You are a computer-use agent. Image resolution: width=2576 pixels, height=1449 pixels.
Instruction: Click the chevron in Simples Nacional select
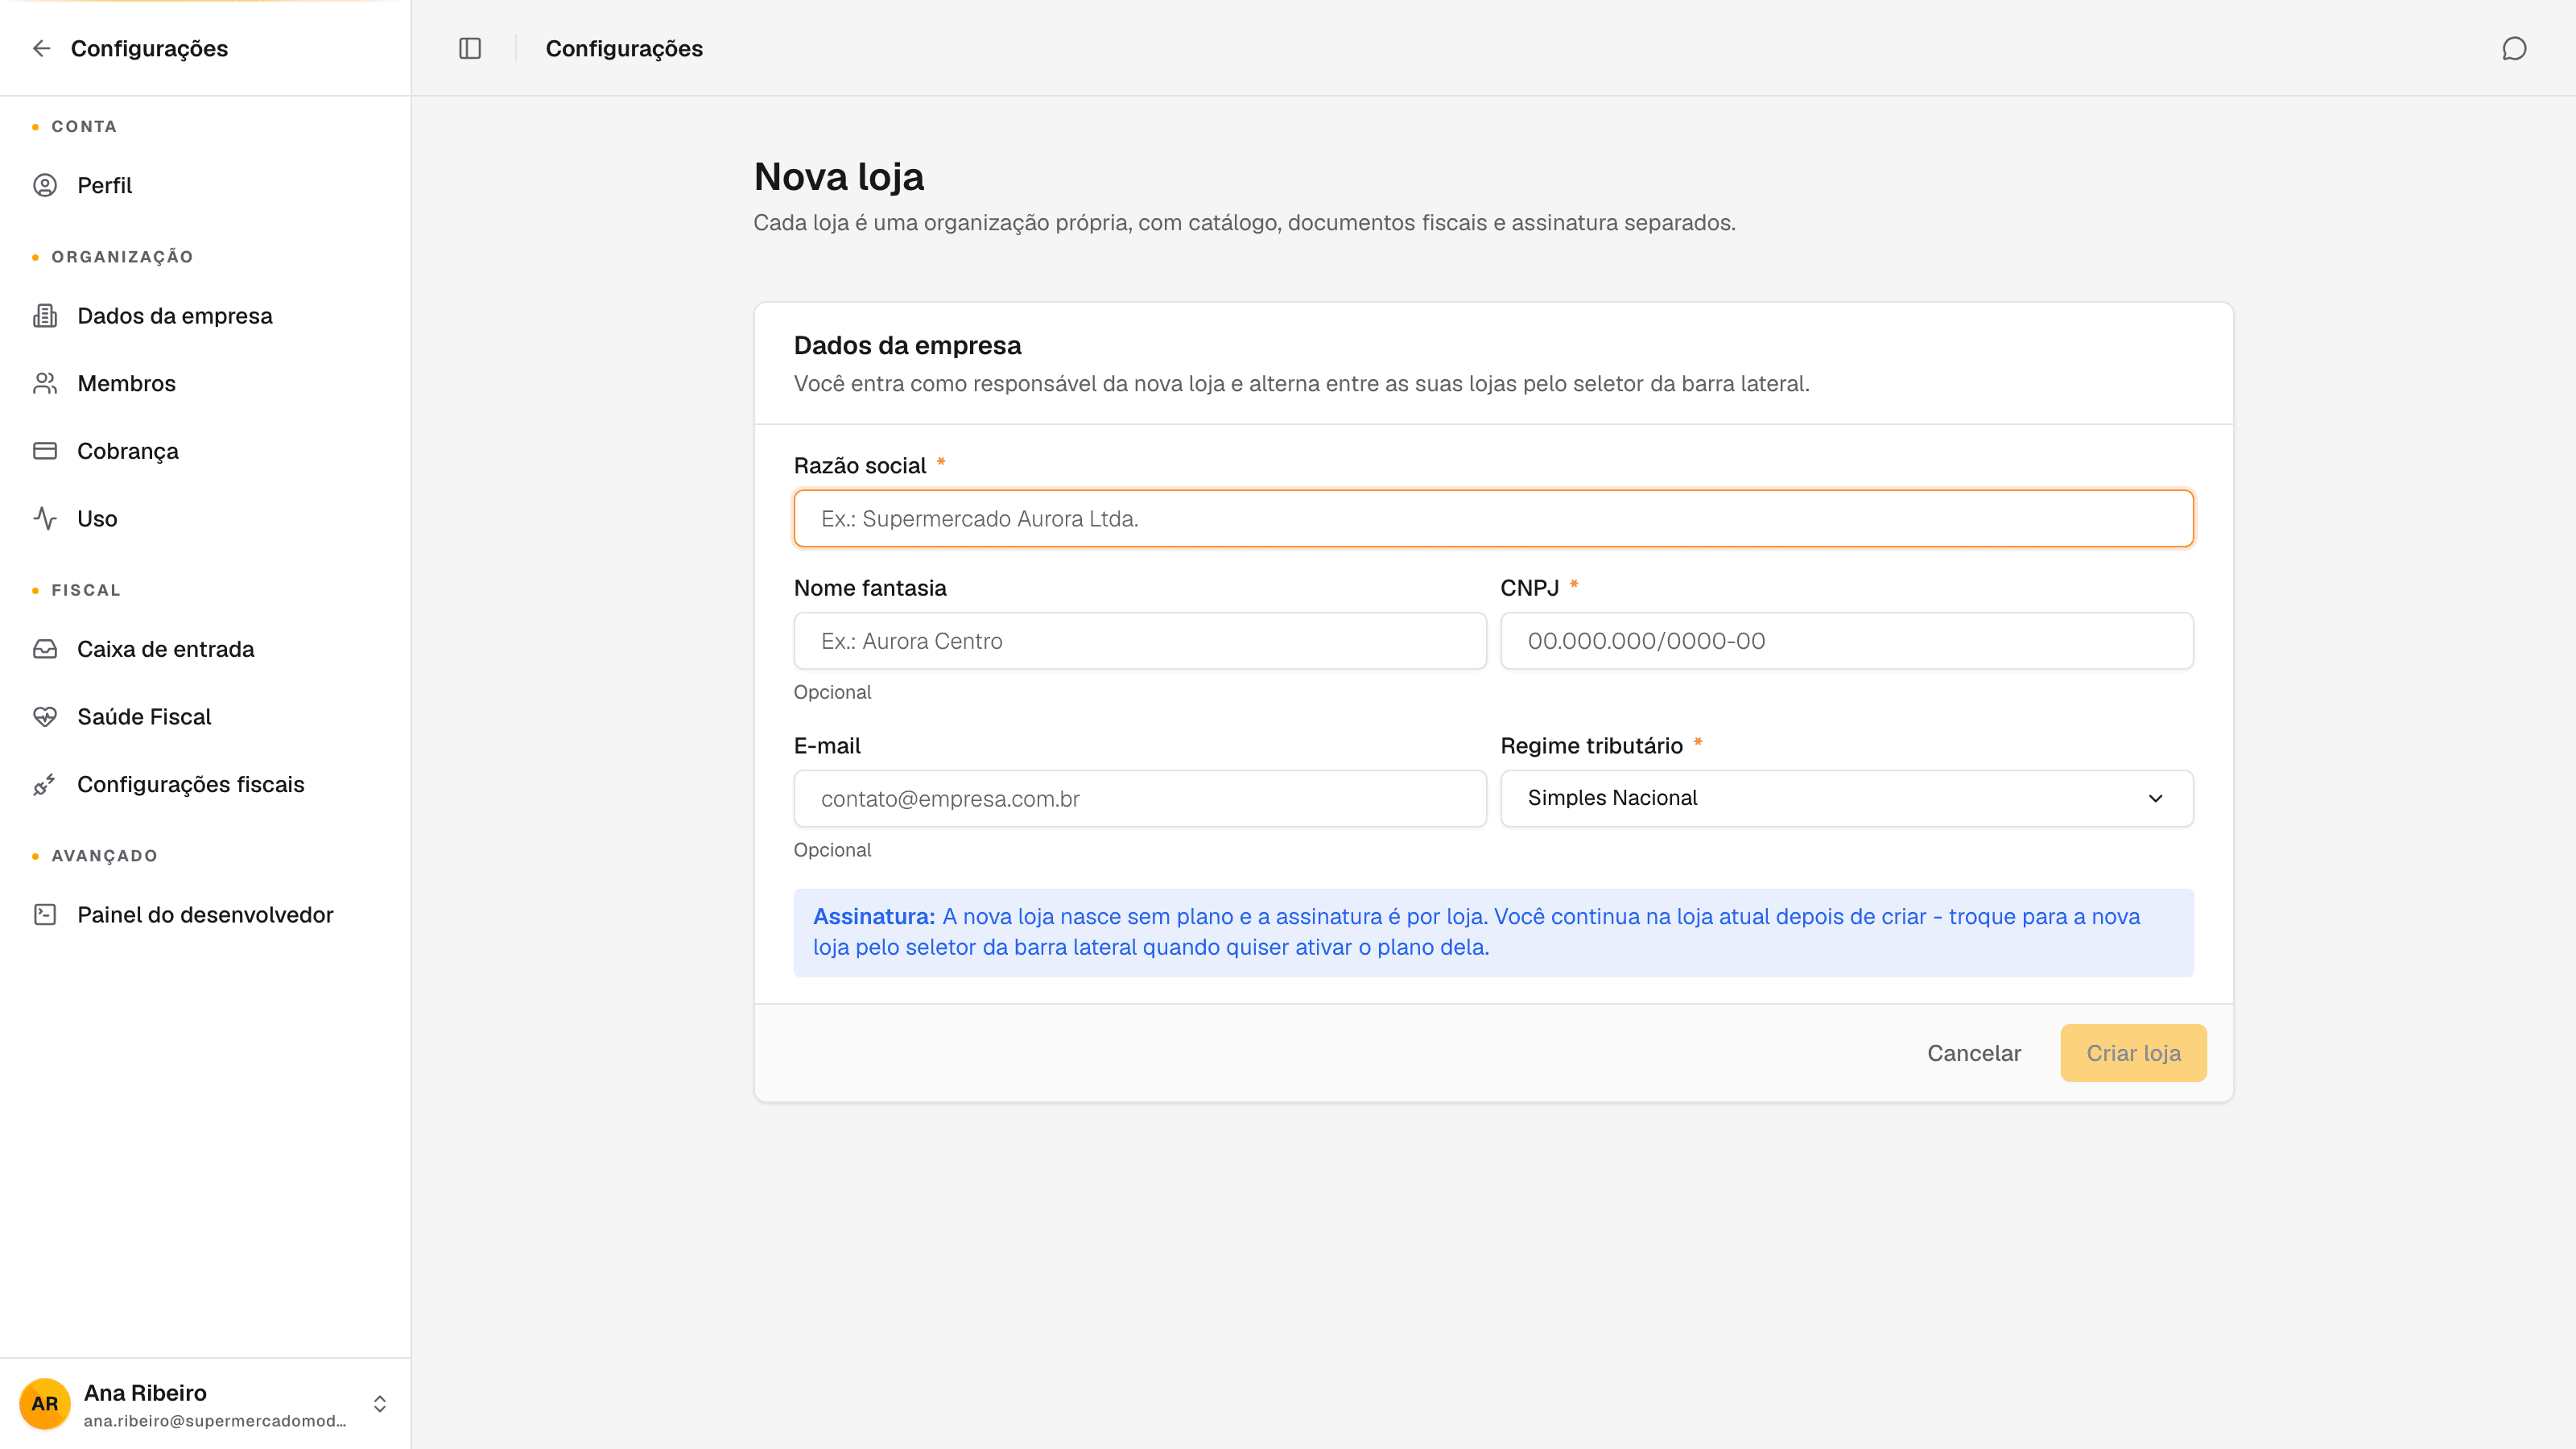[2155, 798]
